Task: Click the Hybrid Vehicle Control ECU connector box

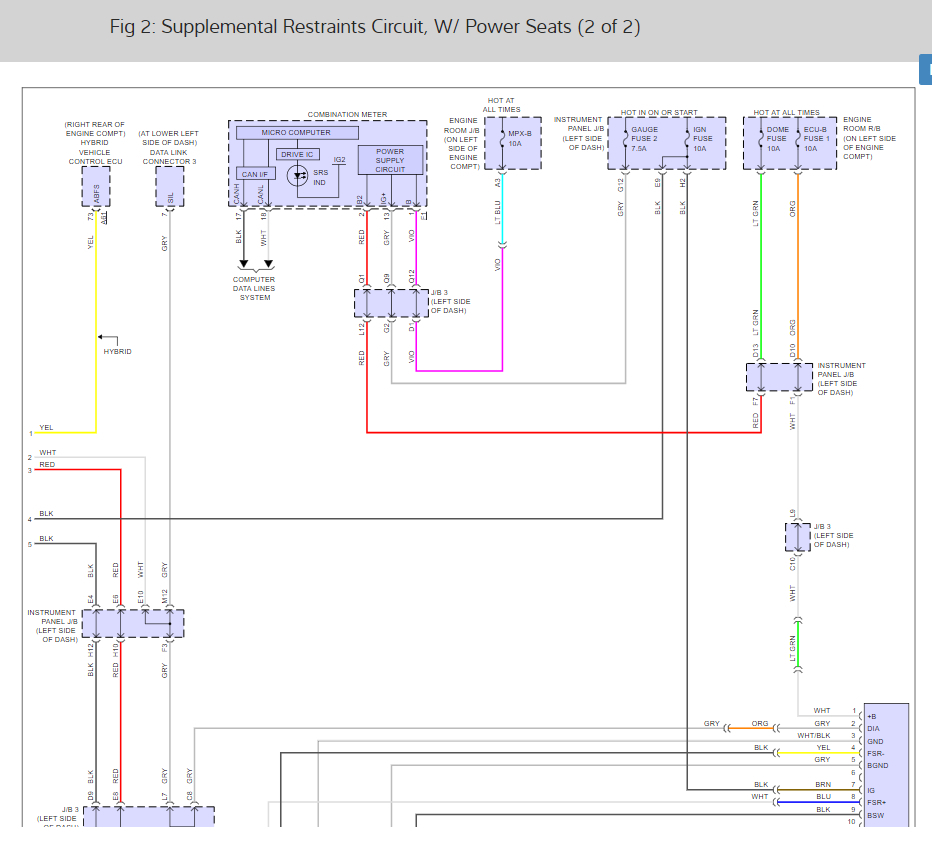Action: [x=96, y=186]
